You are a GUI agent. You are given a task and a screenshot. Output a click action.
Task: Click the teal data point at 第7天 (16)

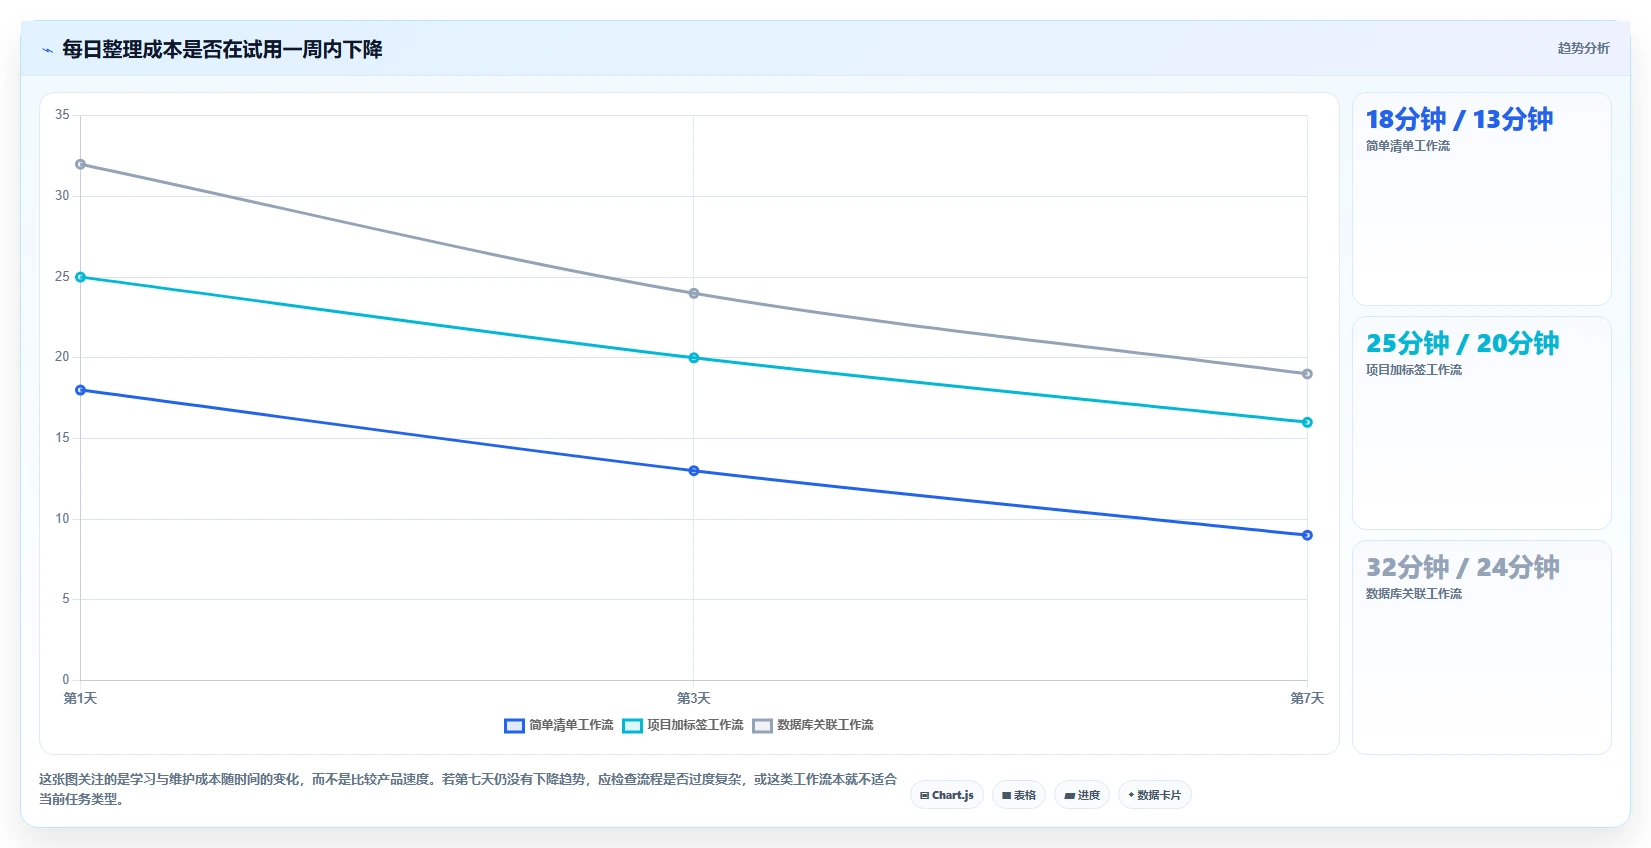click(1307, 422)
